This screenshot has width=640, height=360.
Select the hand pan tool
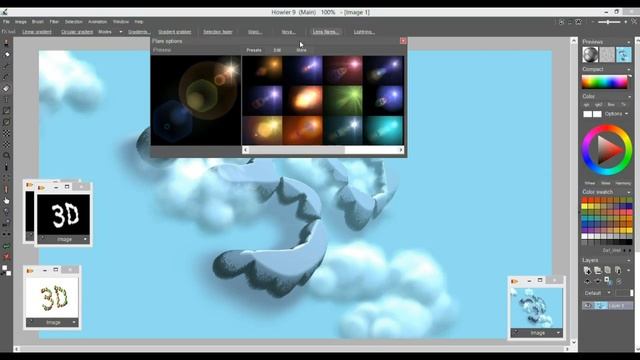(x=7, y=200)
